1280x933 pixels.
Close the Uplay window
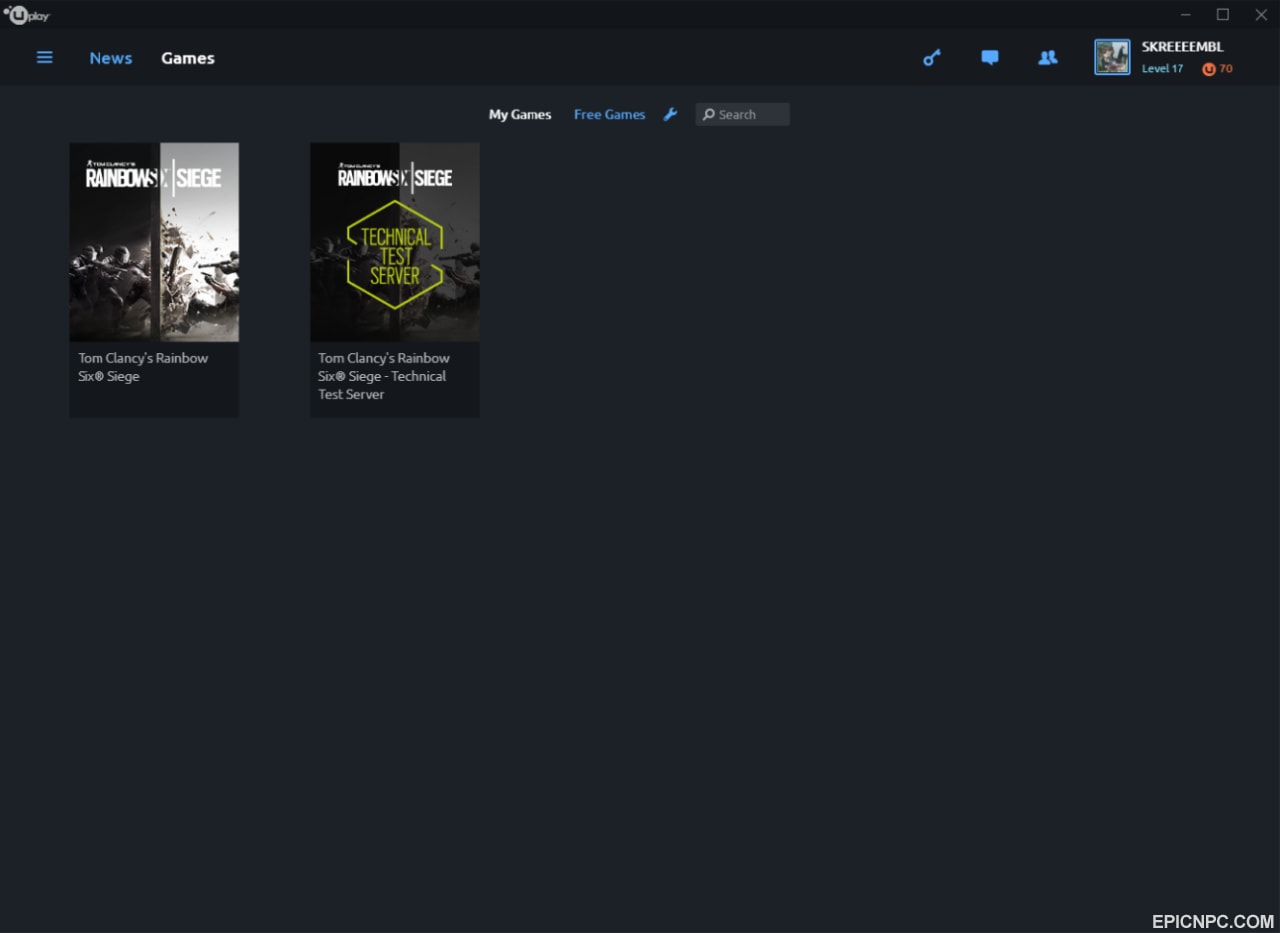(1261, 14)
